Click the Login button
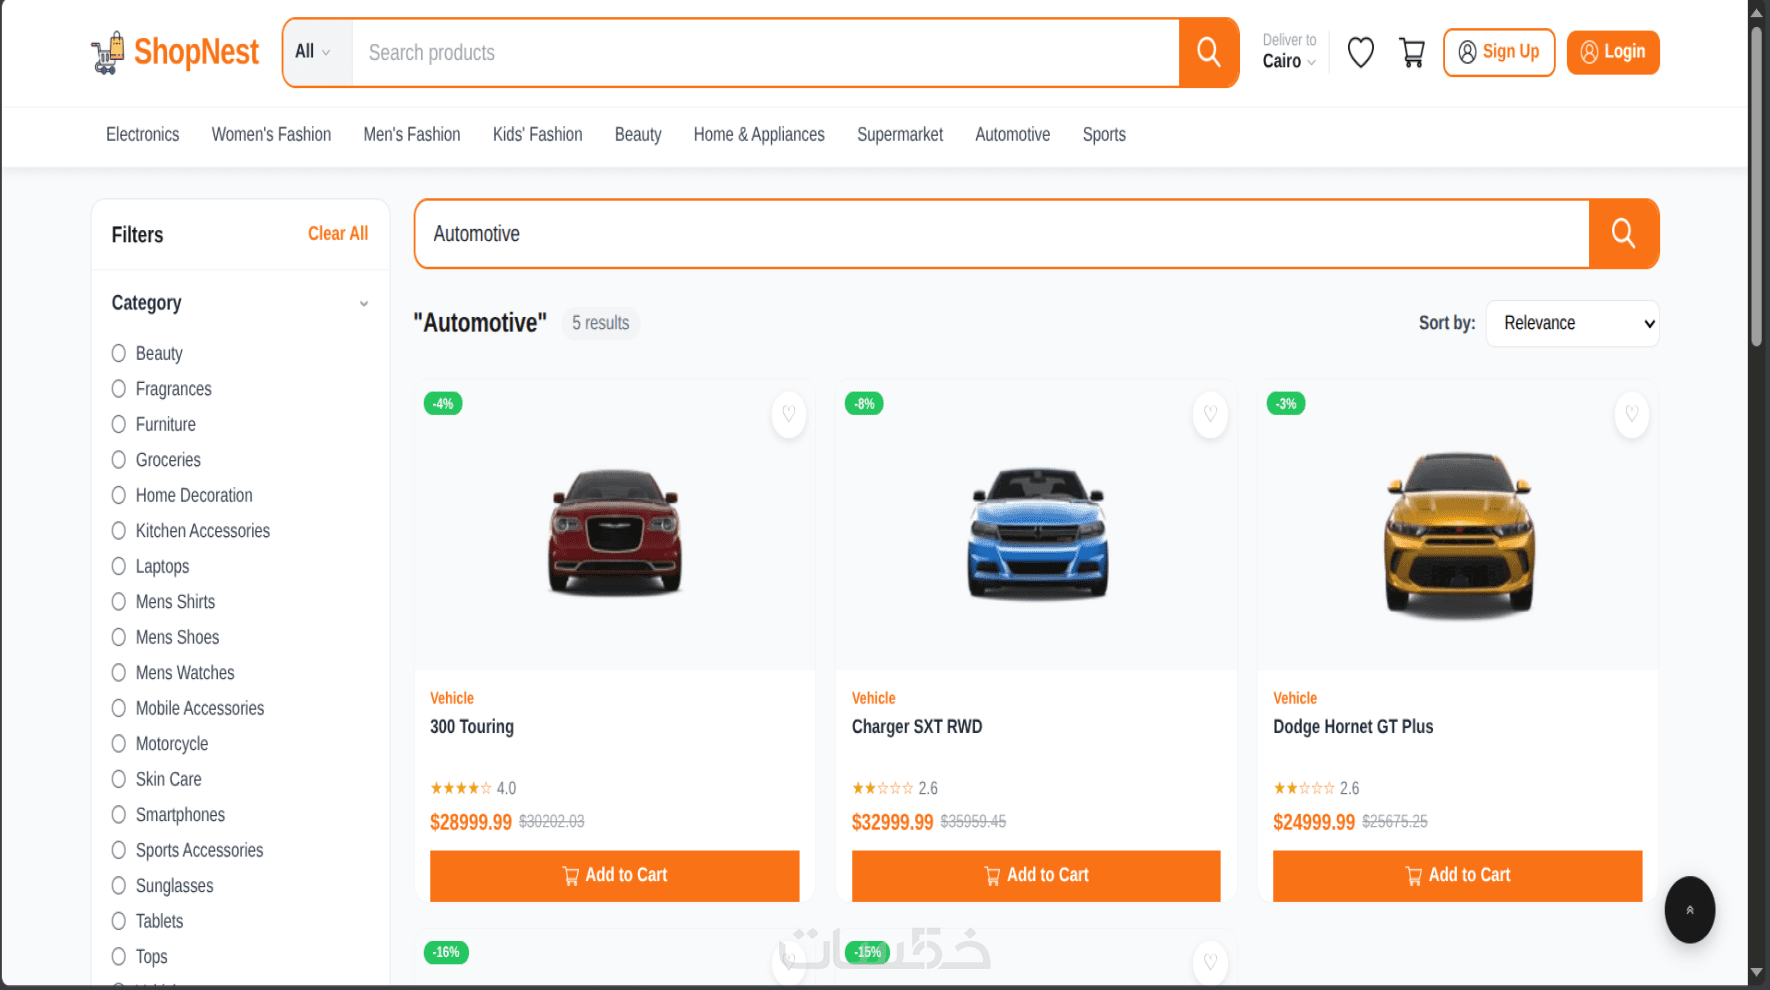This screenshot has height=990, width=1770. [x=1613, y=52]
